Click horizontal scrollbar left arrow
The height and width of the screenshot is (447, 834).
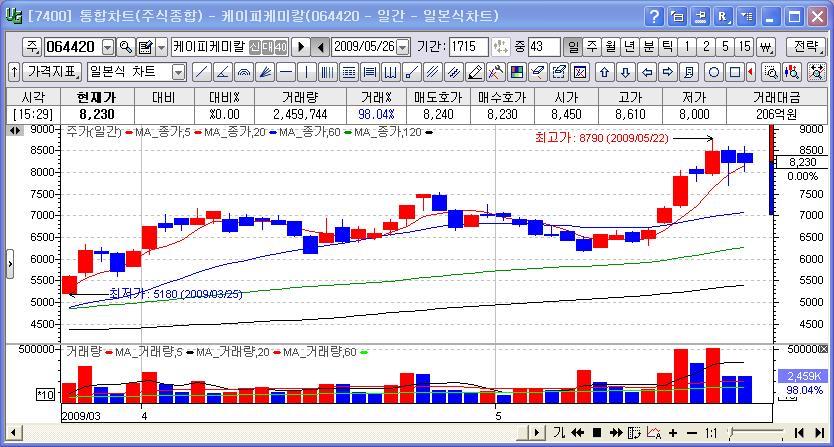pyautogui.click(x=13, y=433)
